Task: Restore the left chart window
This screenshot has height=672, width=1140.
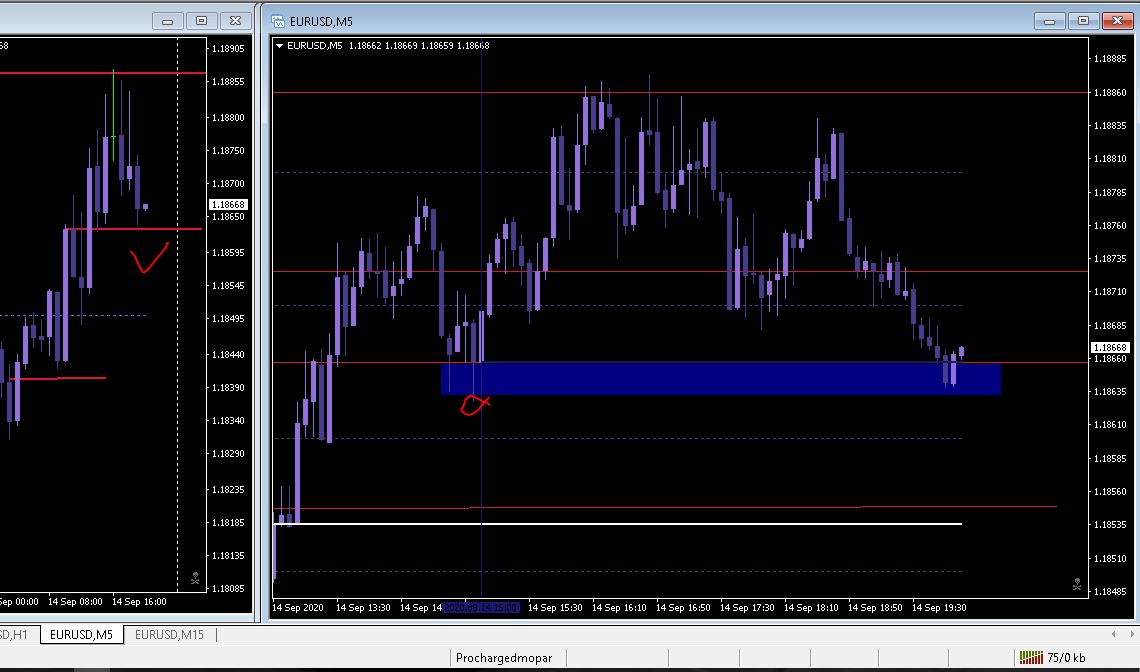Action: (201, 21)
